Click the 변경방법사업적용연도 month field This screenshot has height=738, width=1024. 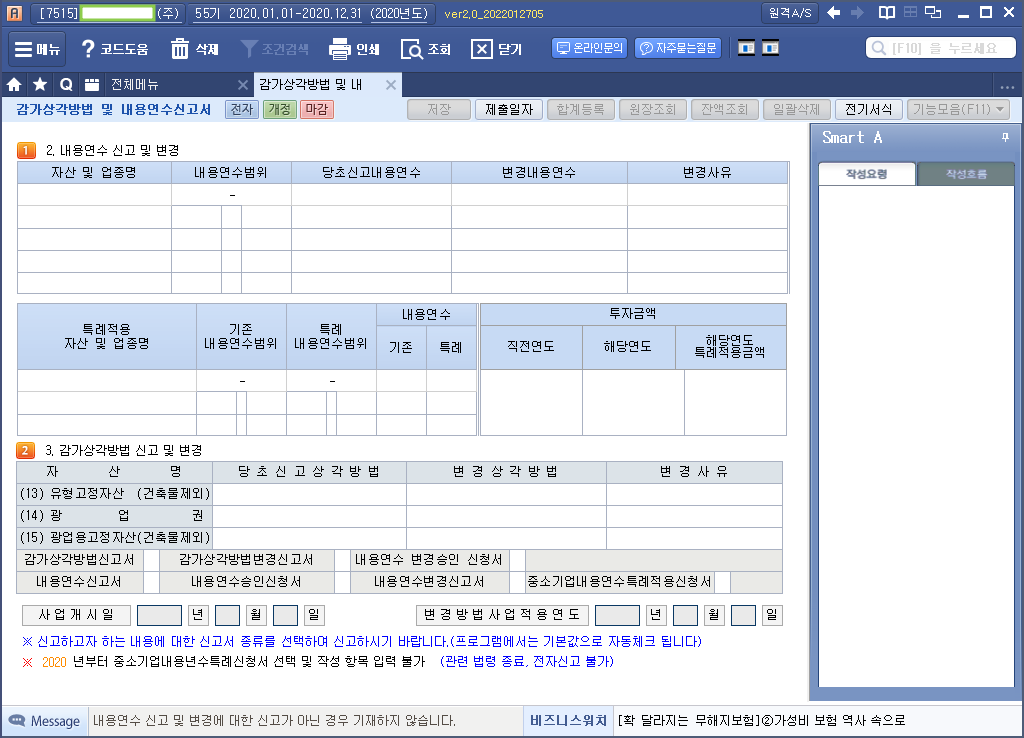point(685,615)
